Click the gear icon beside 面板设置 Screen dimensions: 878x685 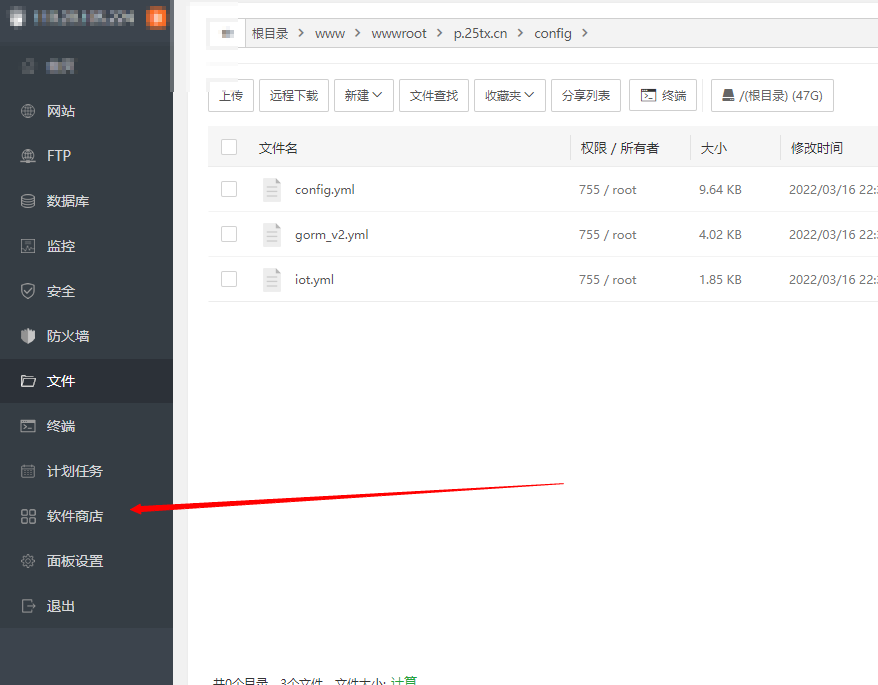[28, 561]
